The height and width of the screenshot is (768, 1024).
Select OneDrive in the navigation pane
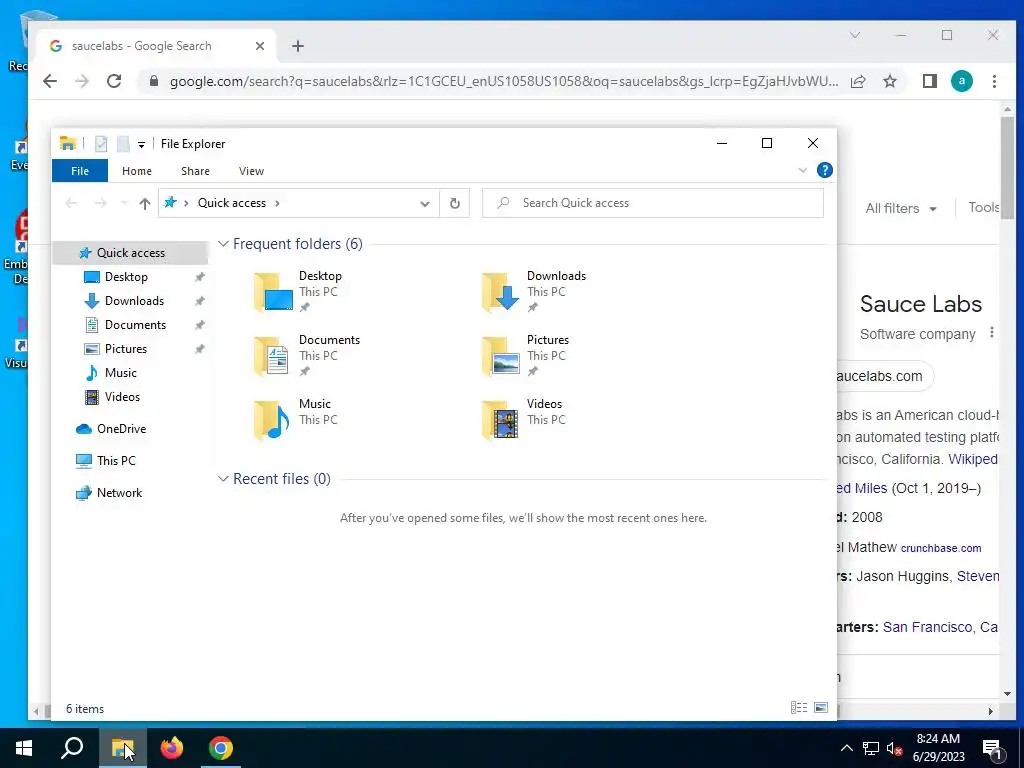point(121,429)
